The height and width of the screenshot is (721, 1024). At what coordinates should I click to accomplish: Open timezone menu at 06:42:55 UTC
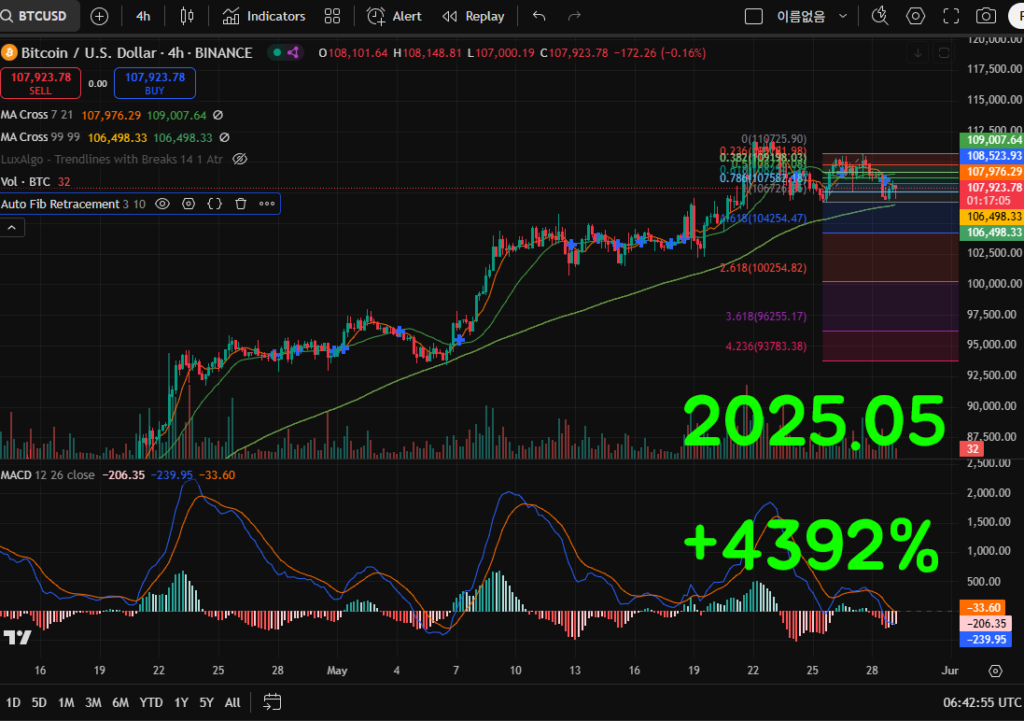pos(982,703)
